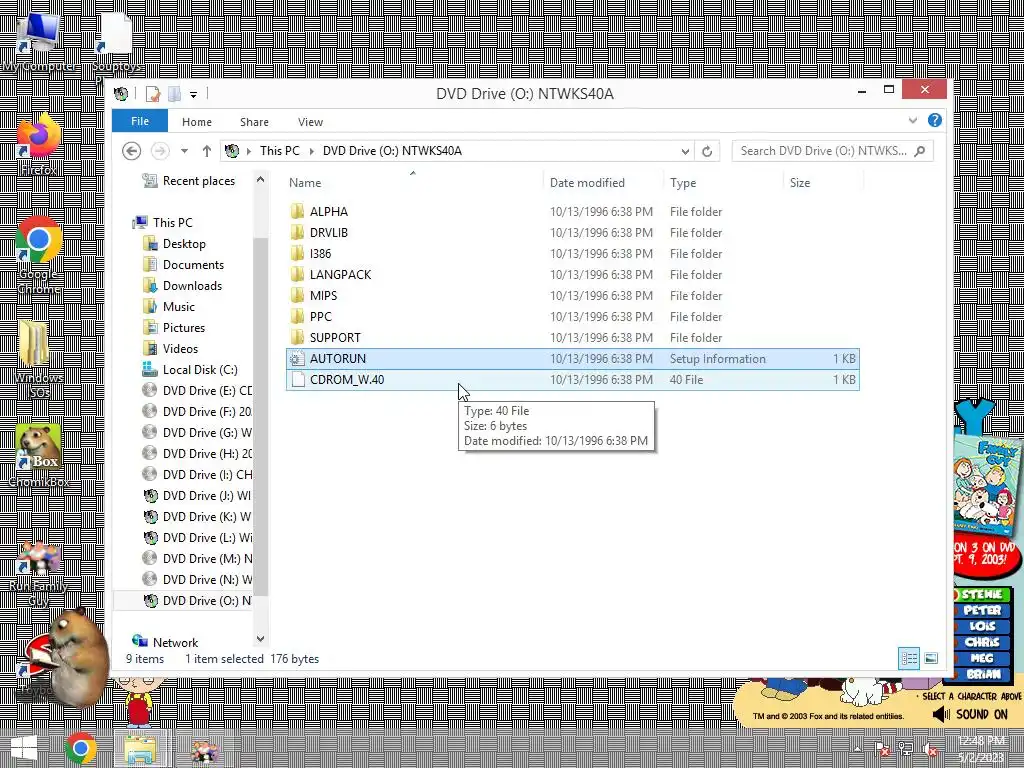
Task: Open the recent locations dropdown arrow
Action: click(x=184, y=151)
